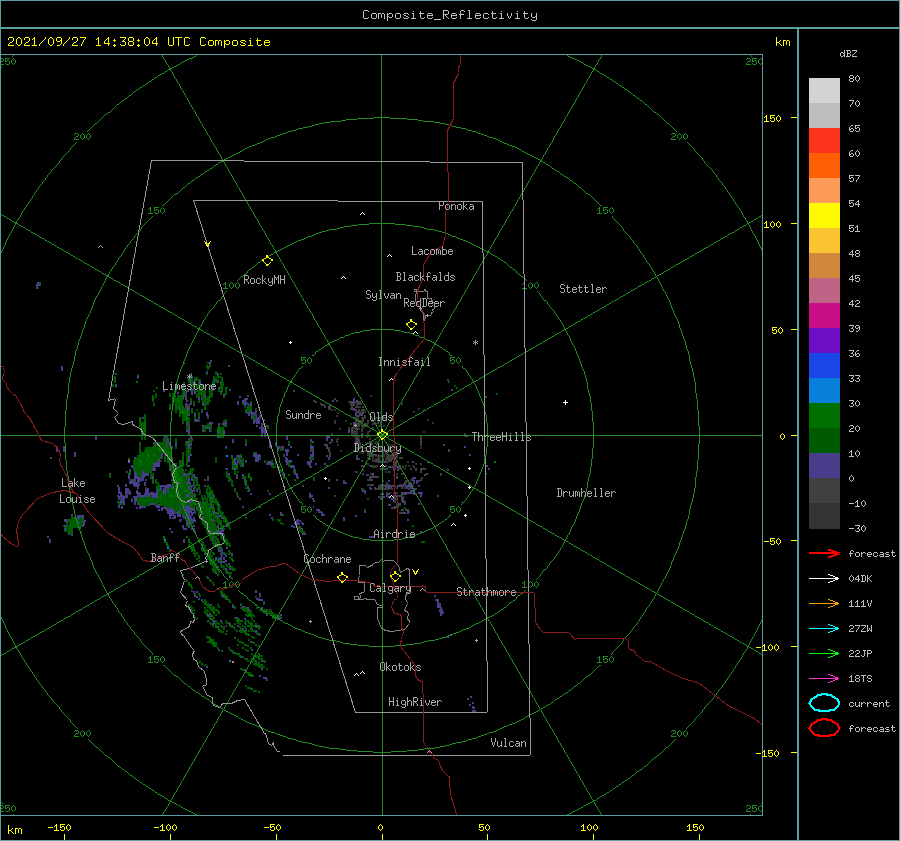Click the yellow diamond marker below Cochrane

tap(343, 578)
